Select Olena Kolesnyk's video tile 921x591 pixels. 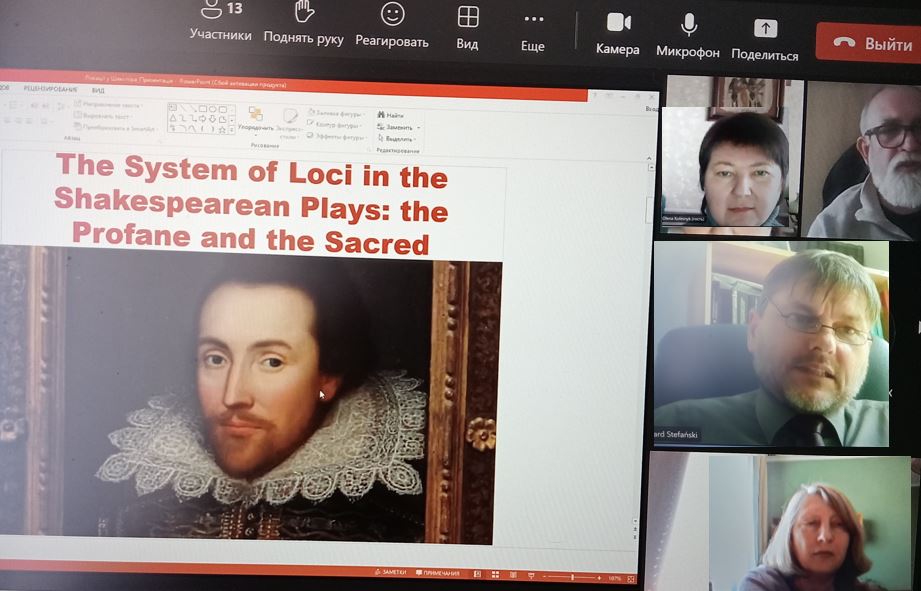(x=730, y=153)
